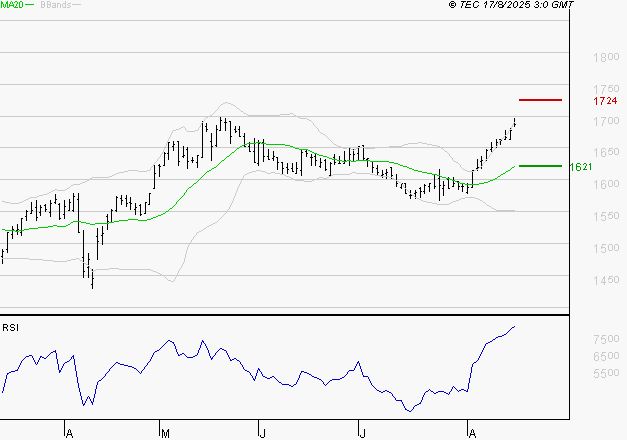Click the 1800 price axis label
627x440 pixels.
point(606,57)
